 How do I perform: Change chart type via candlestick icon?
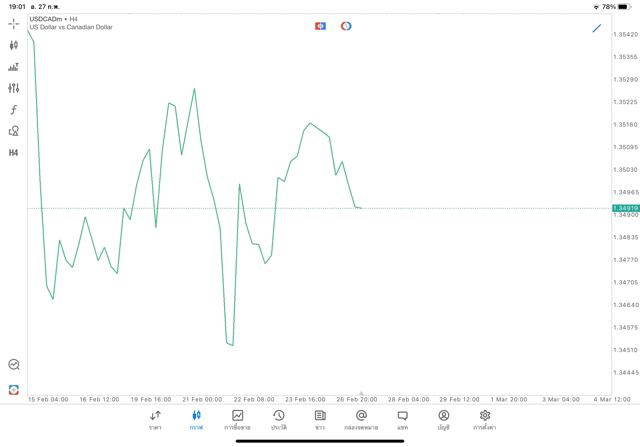click(13, 45)
